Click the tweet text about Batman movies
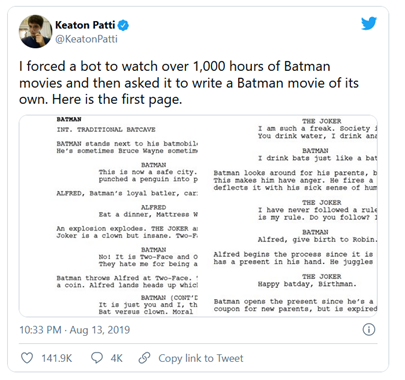 coord(189,83)
